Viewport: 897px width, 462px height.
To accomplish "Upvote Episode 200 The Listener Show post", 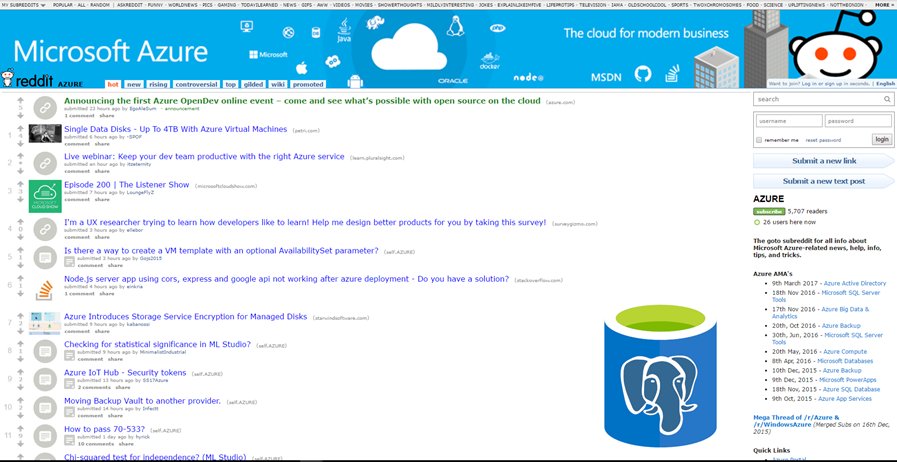I will coord(21,184).
